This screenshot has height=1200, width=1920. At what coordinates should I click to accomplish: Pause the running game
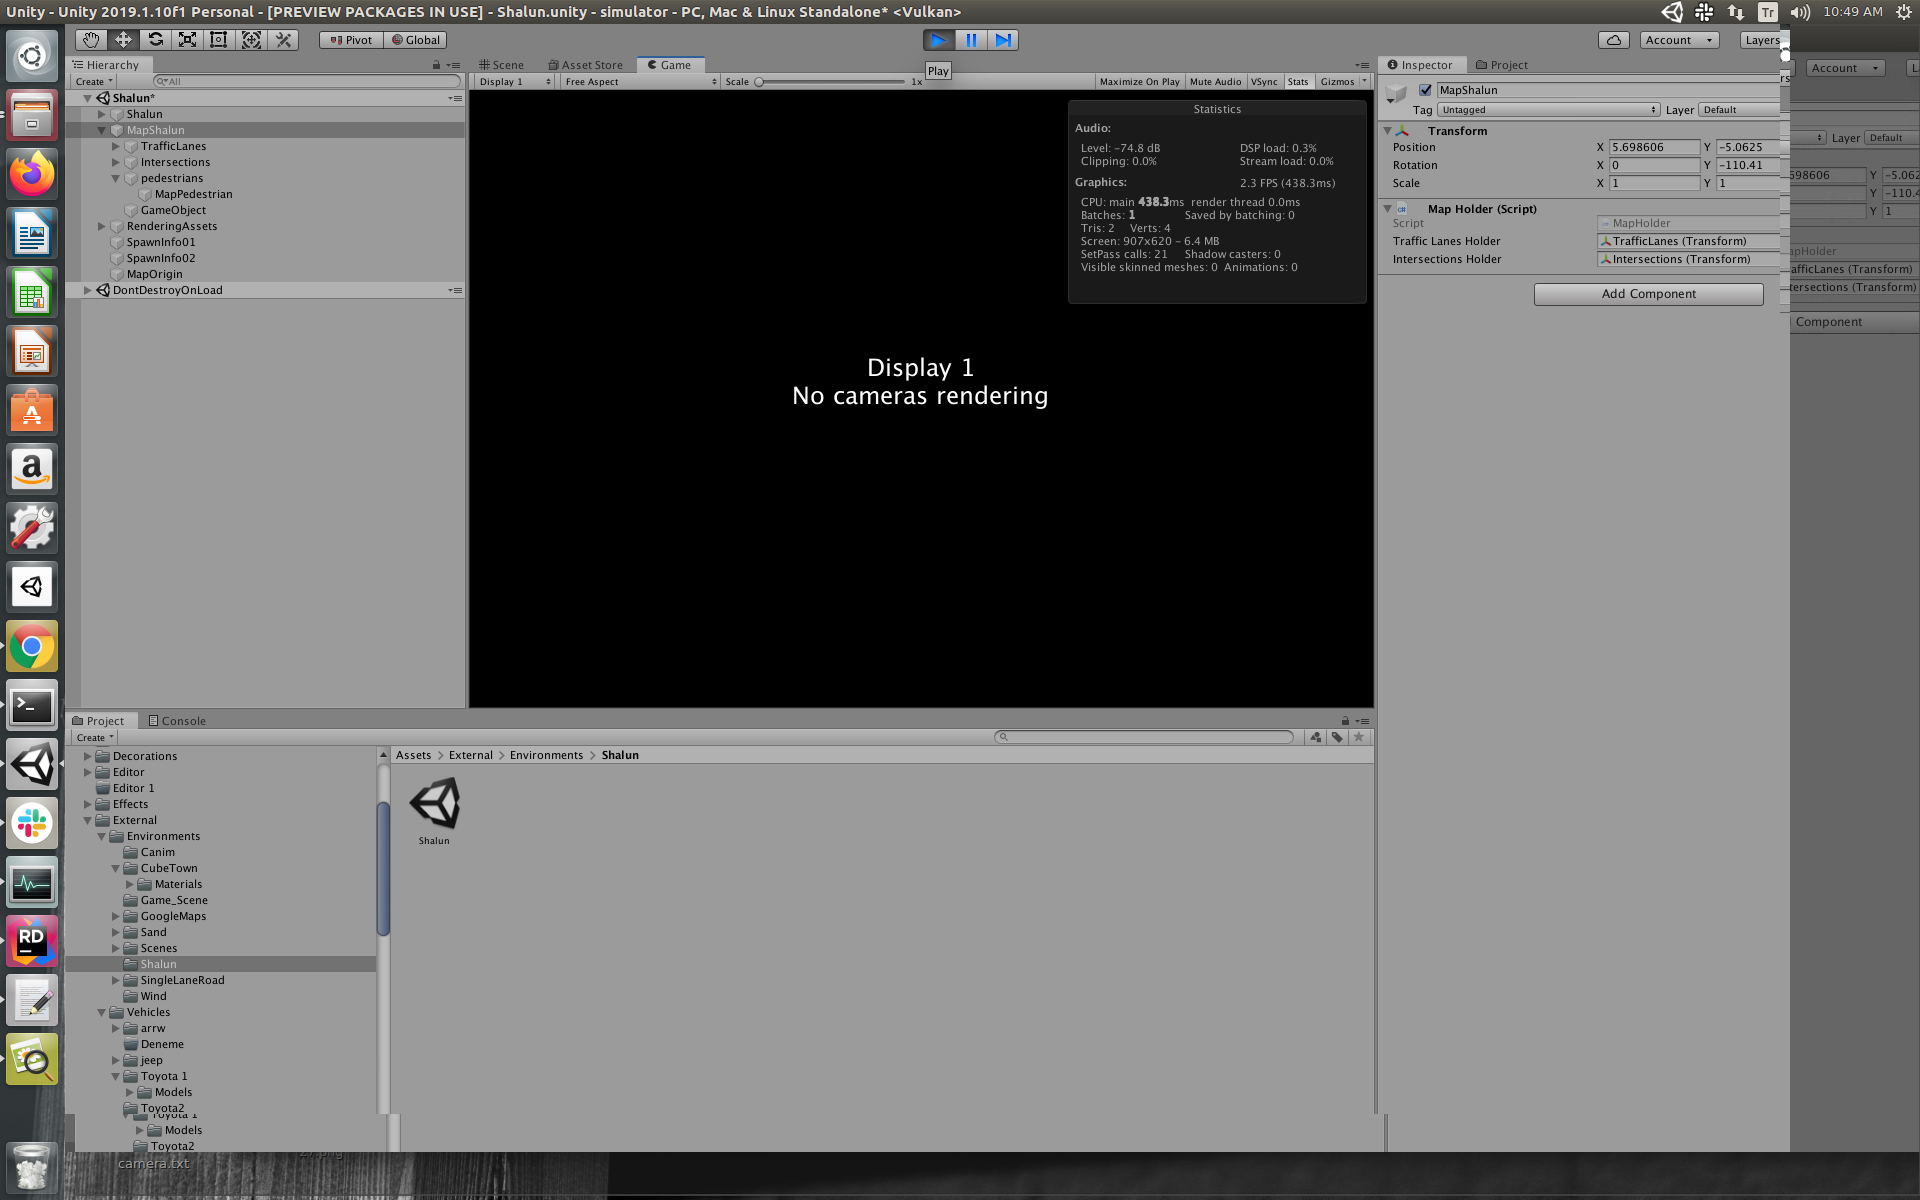click(970, 40)
